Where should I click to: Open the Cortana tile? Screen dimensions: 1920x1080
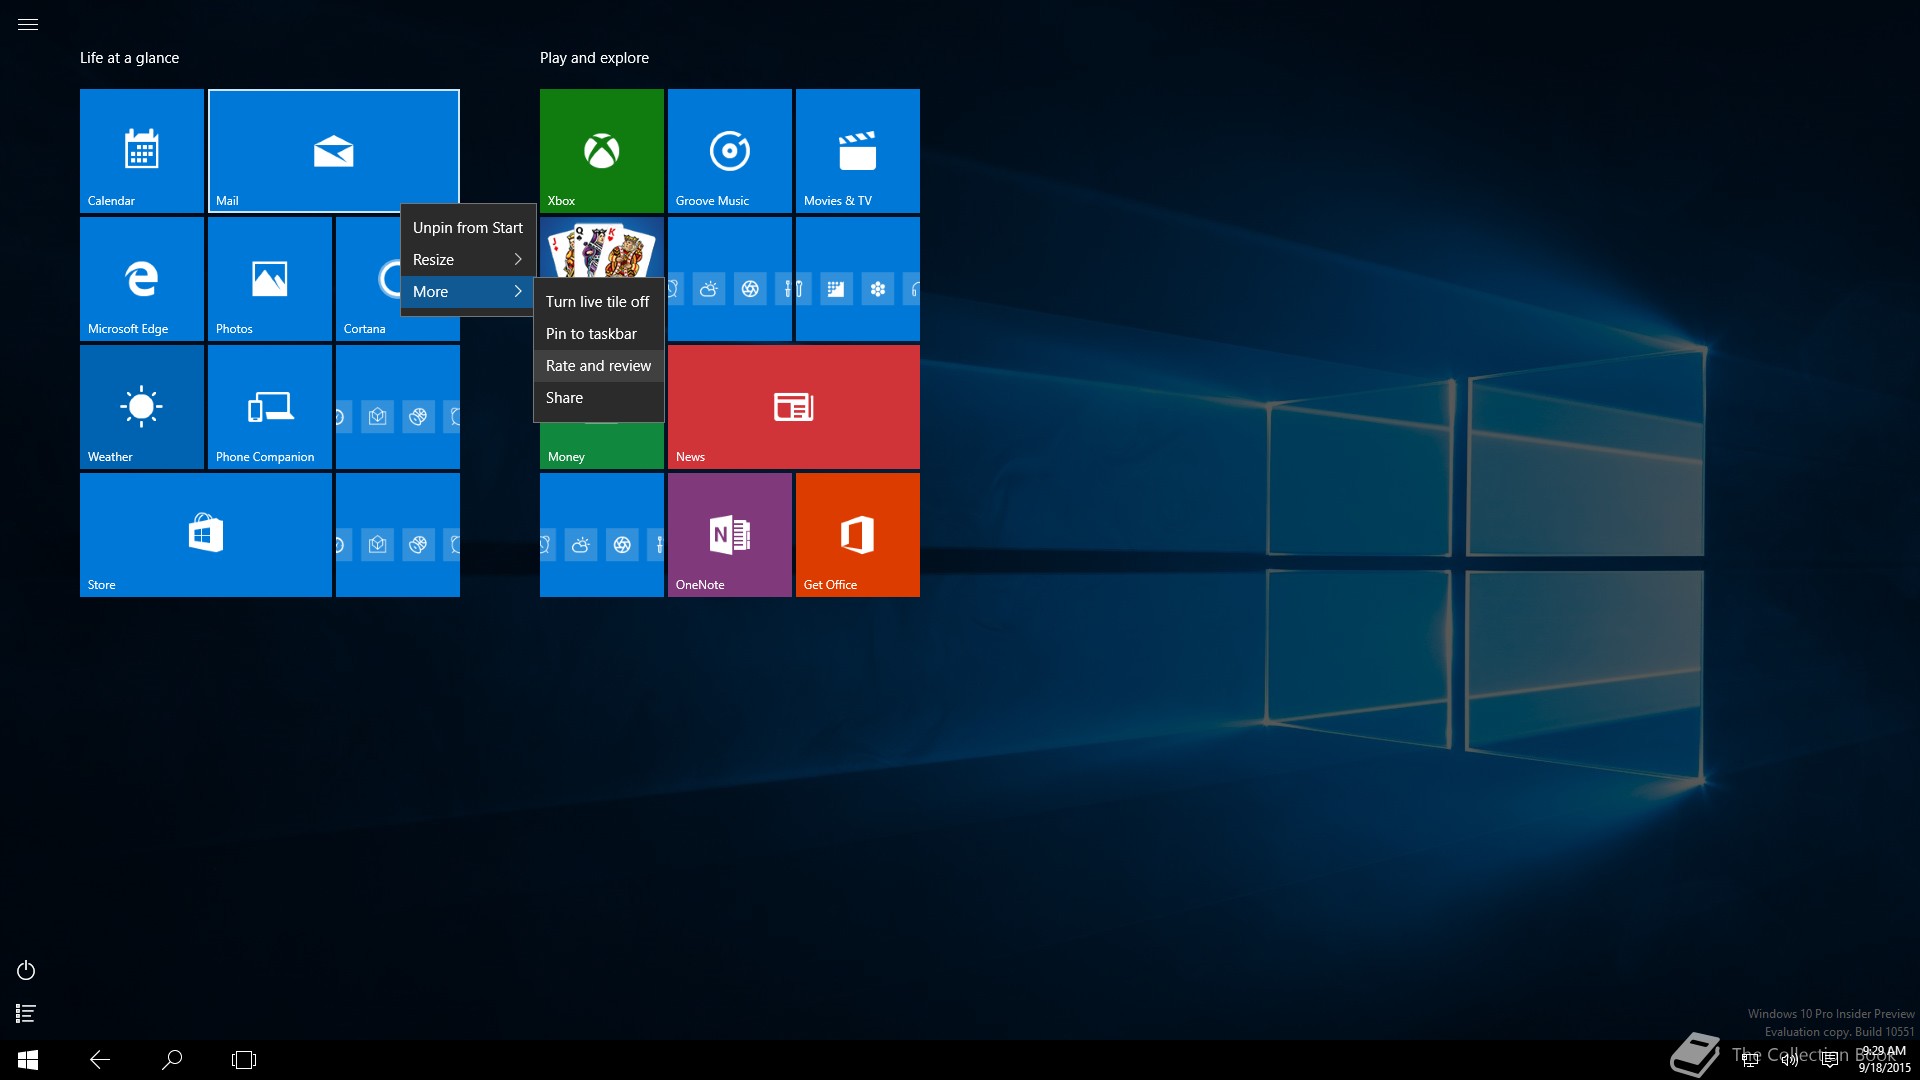[x=367, y=279]
